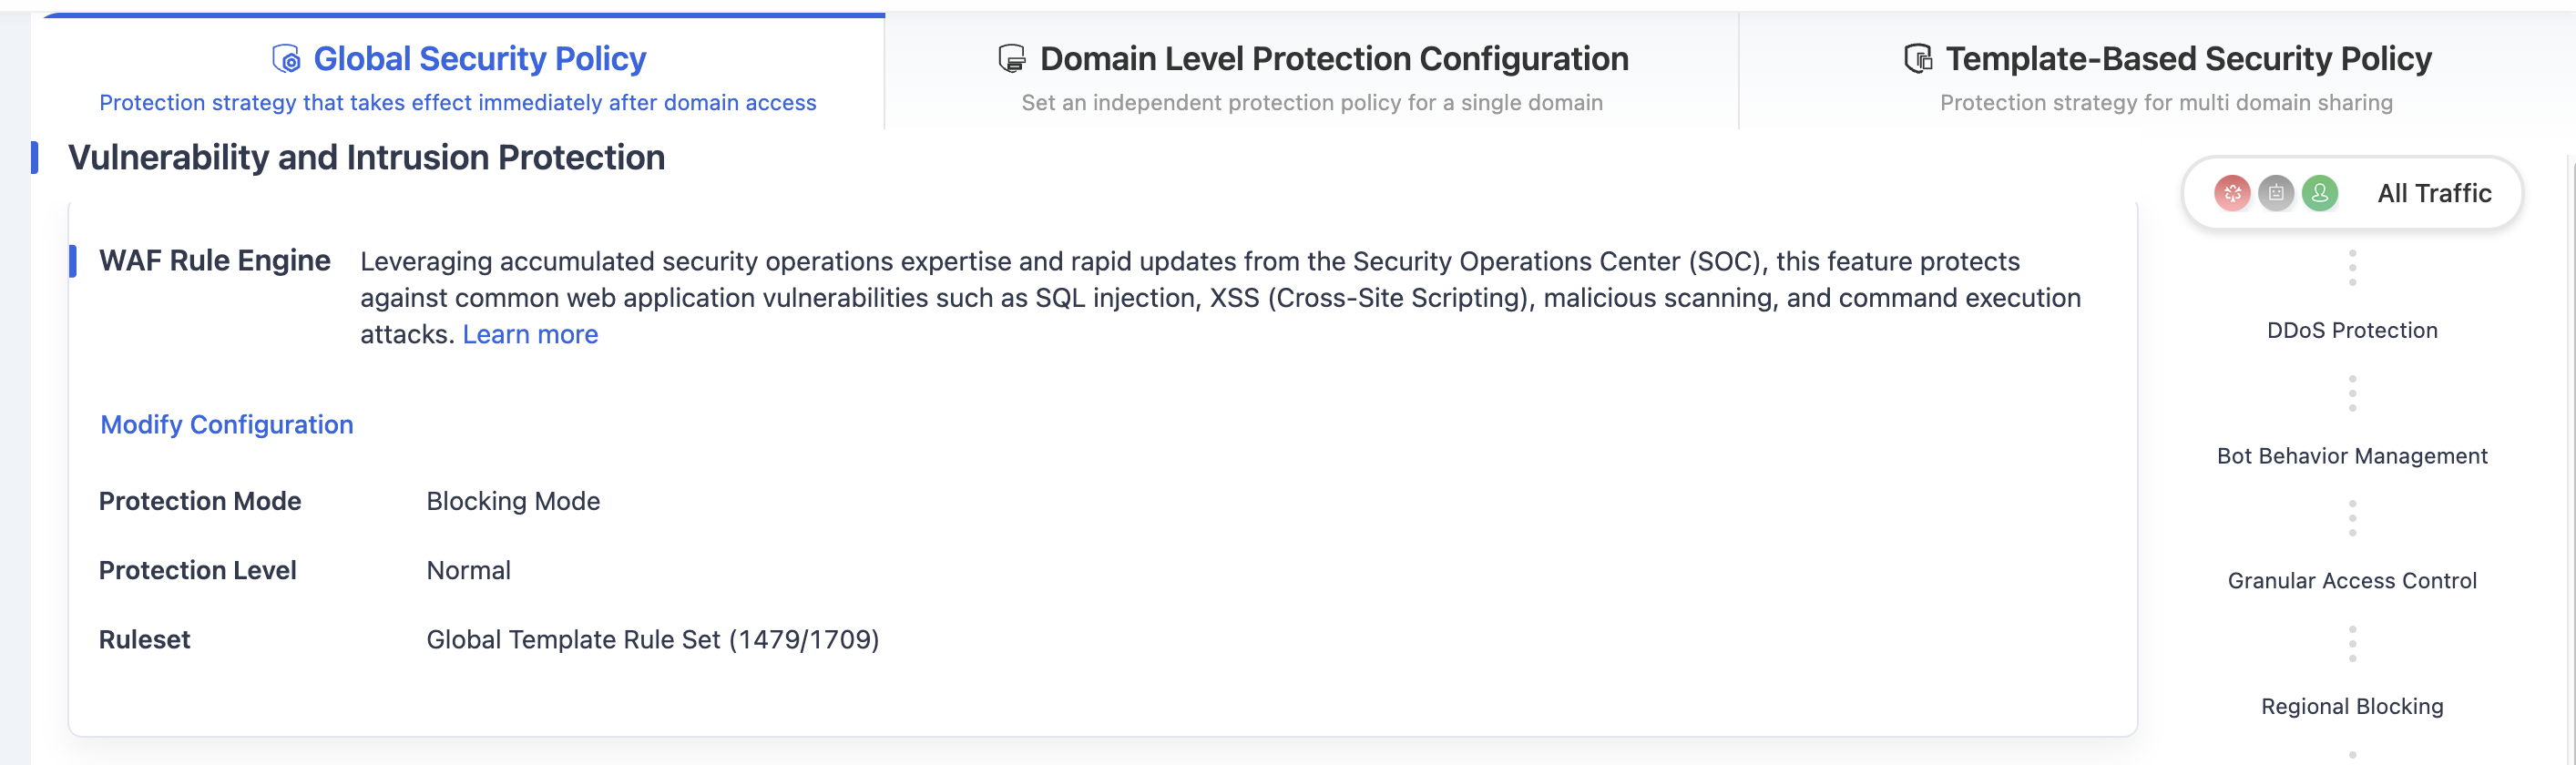Click the WAF Rule Engine heading

pos(214,261)
